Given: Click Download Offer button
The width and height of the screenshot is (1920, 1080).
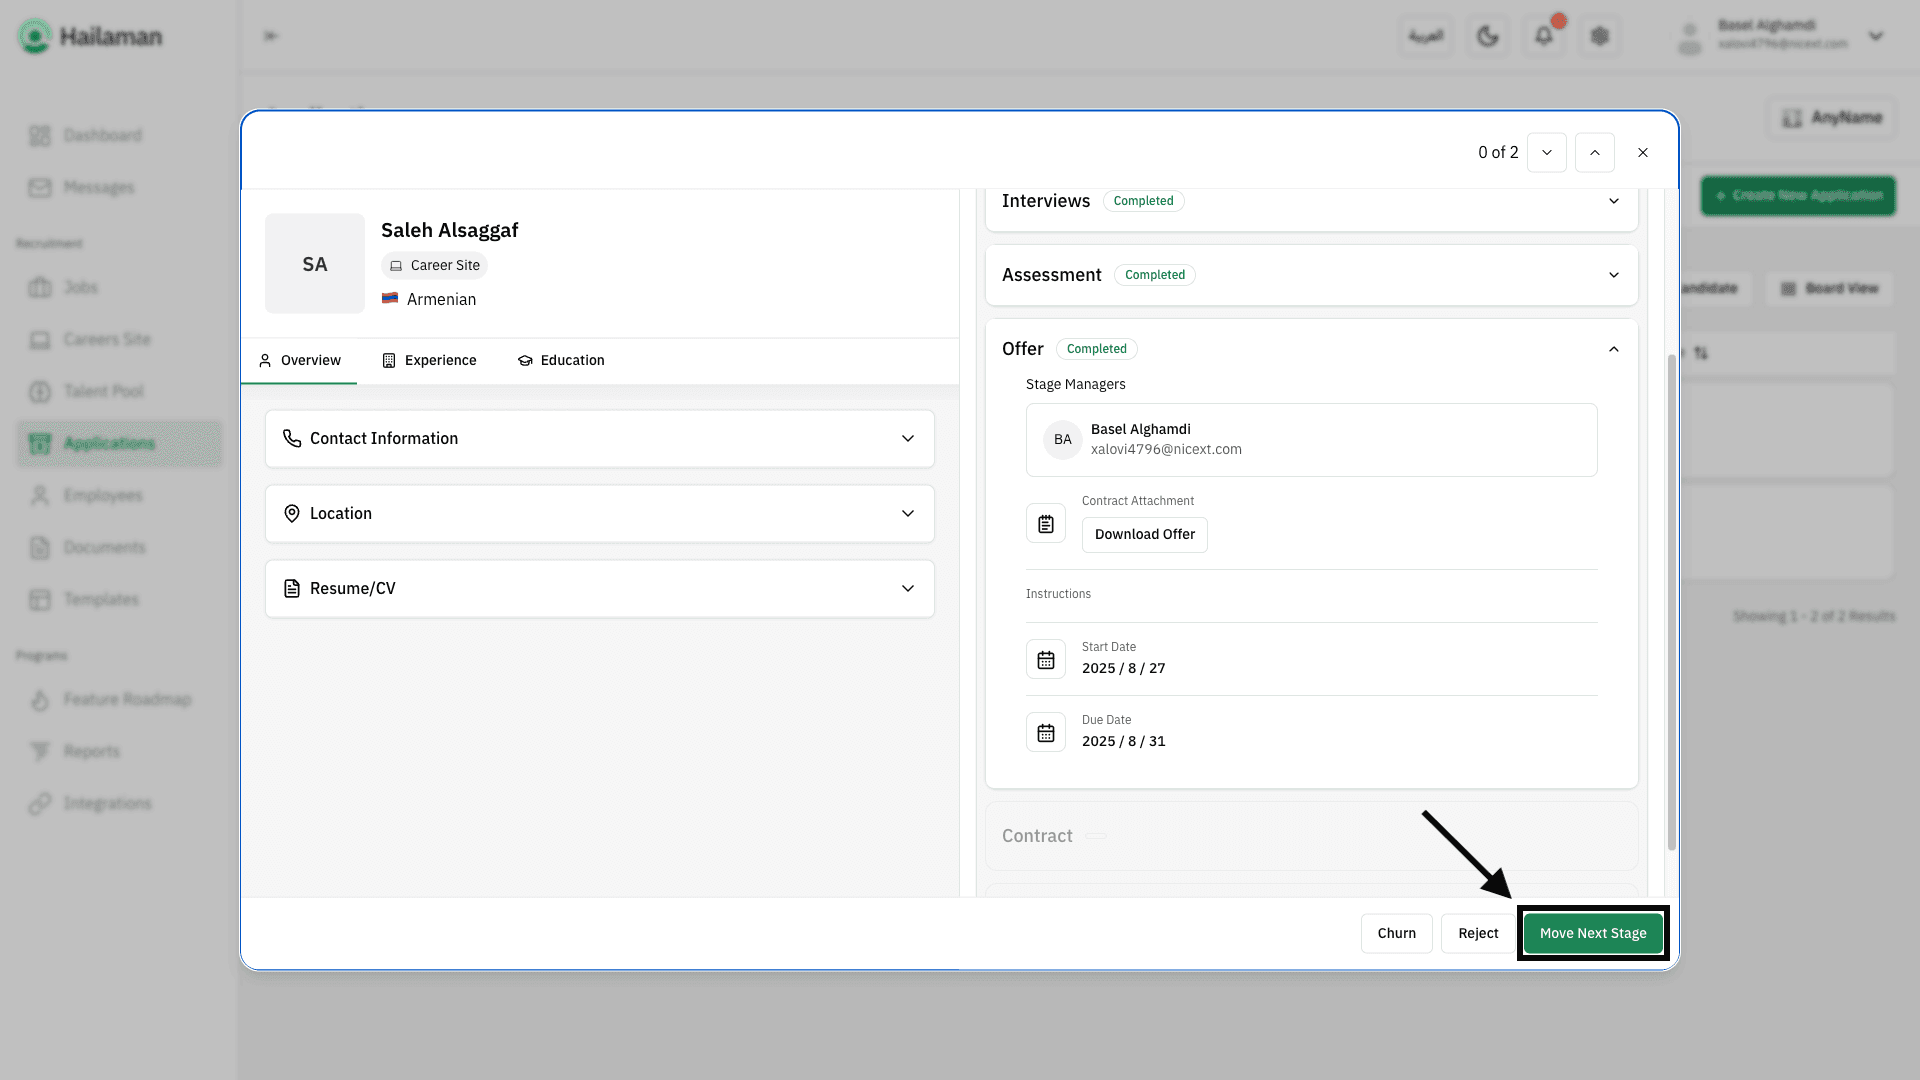Looking at the screenshot, I should pyautogui.click(x=1145, y=535).
